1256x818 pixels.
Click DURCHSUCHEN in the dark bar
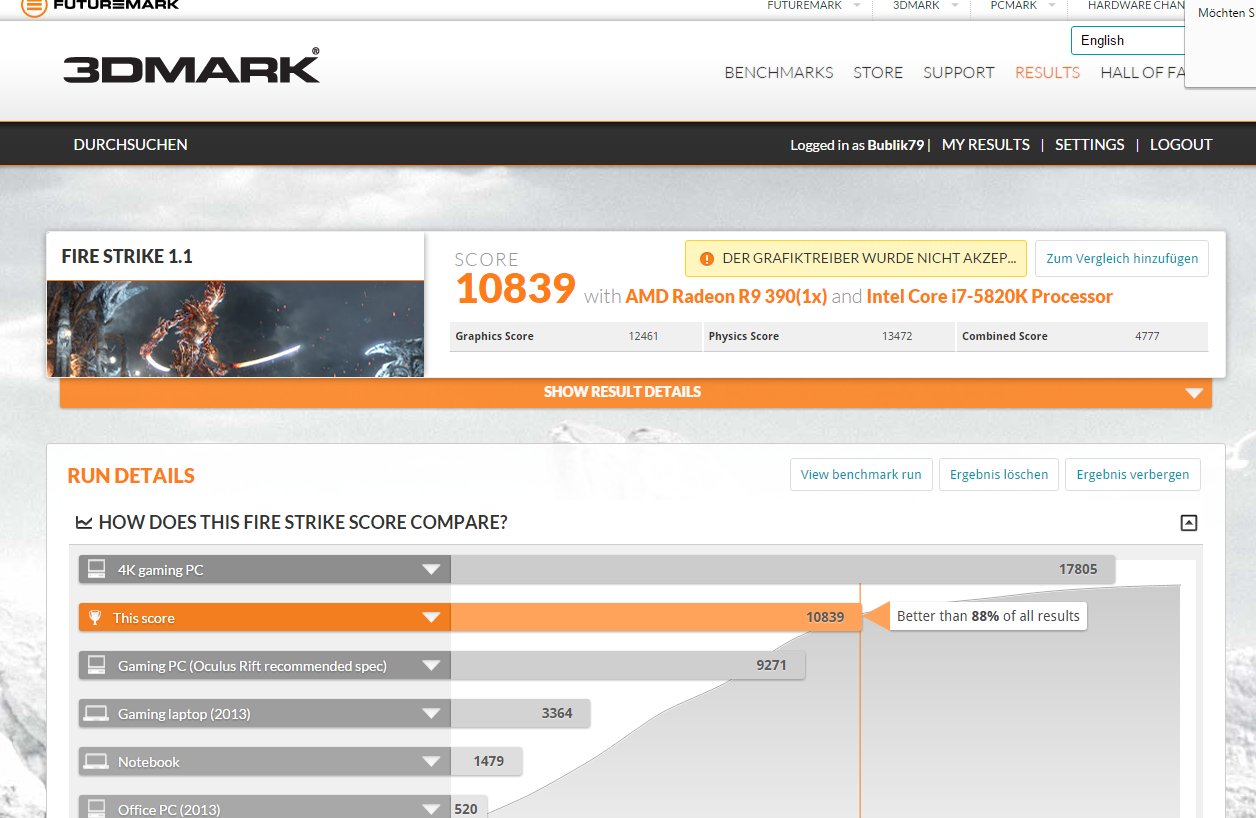coord(130,144)
